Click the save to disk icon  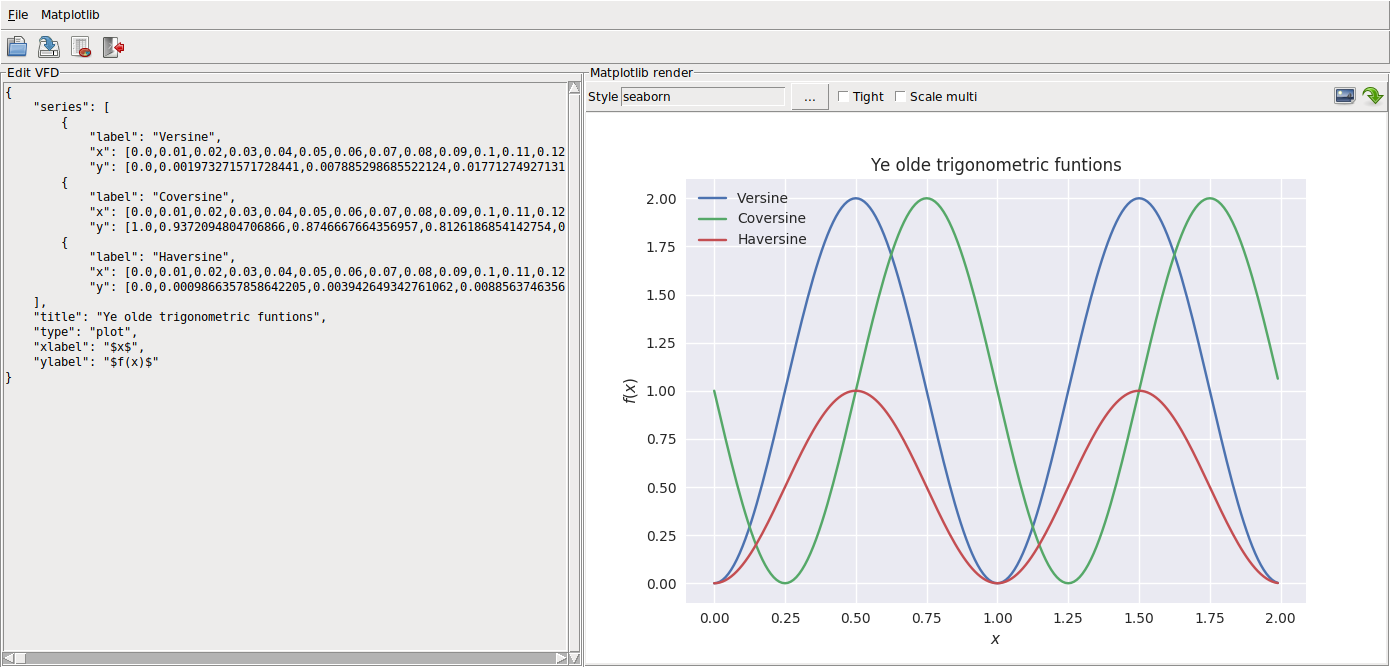[x=49, y=47]
